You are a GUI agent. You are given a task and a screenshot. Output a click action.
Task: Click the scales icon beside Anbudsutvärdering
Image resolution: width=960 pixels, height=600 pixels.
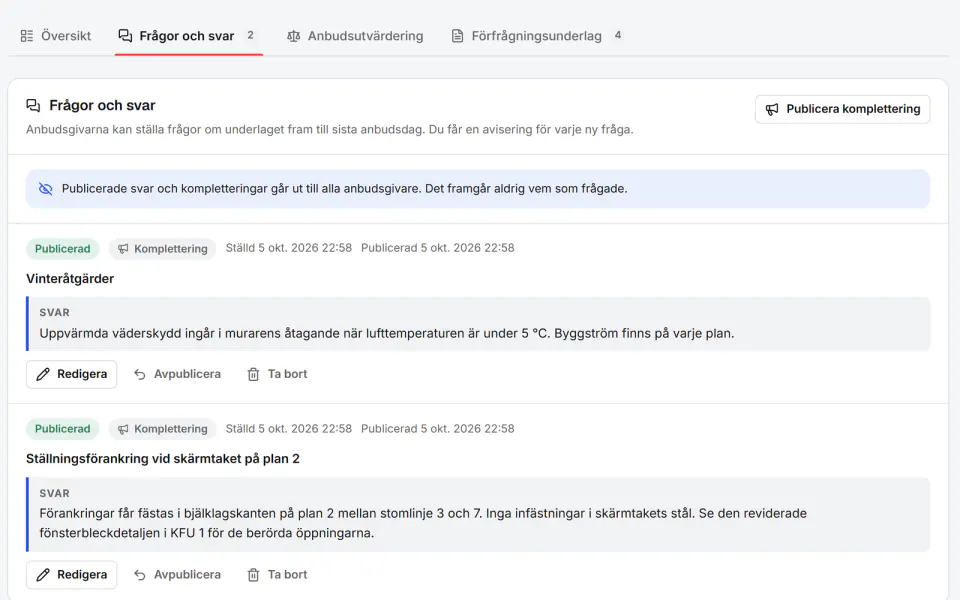pyautogui.click(x=294, y=36)
